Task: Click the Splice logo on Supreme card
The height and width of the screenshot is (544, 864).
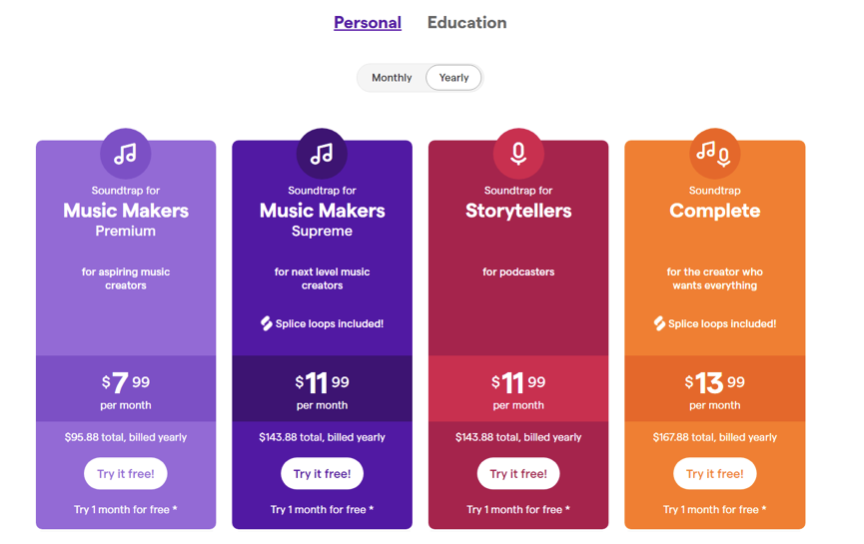Action: click(267, 323)
